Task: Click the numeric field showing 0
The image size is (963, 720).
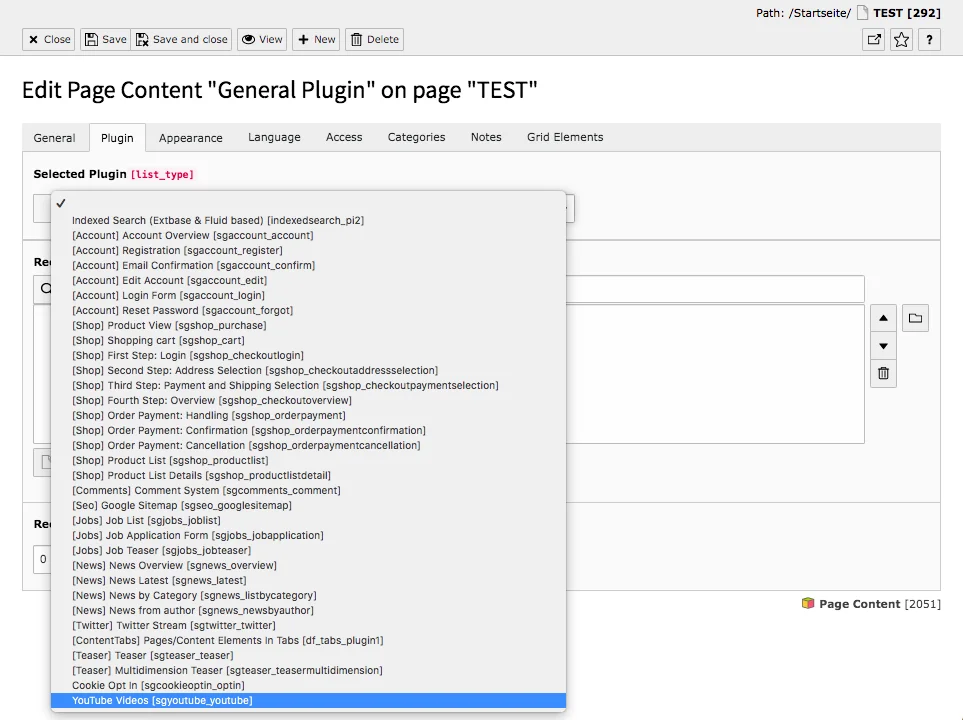Action: click(43, 559)
